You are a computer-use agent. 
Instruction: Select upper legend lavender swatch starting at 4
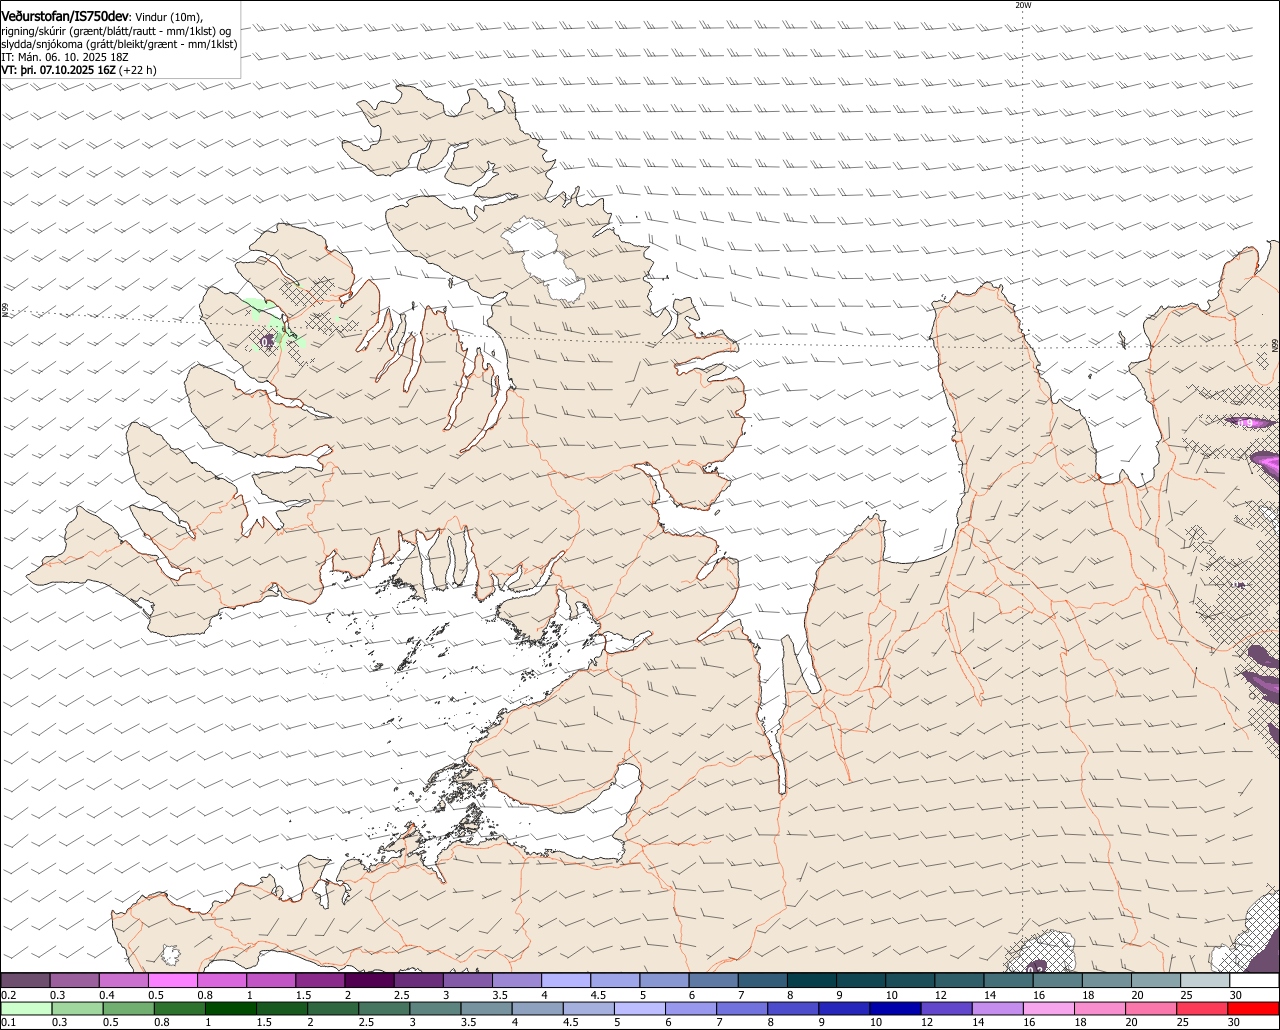(567, 981)
